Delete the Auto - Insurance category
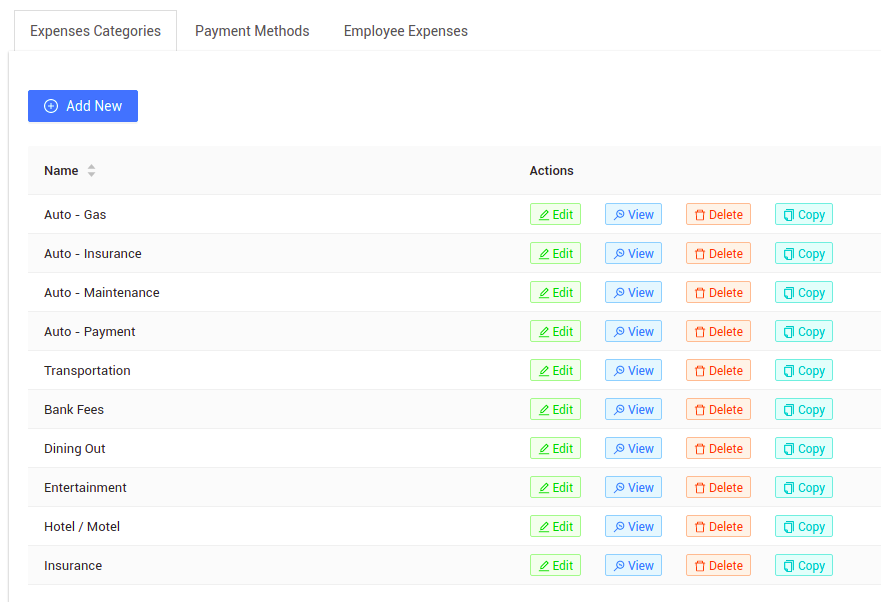Viewport: 881px width, 602px height. point(718,254)
